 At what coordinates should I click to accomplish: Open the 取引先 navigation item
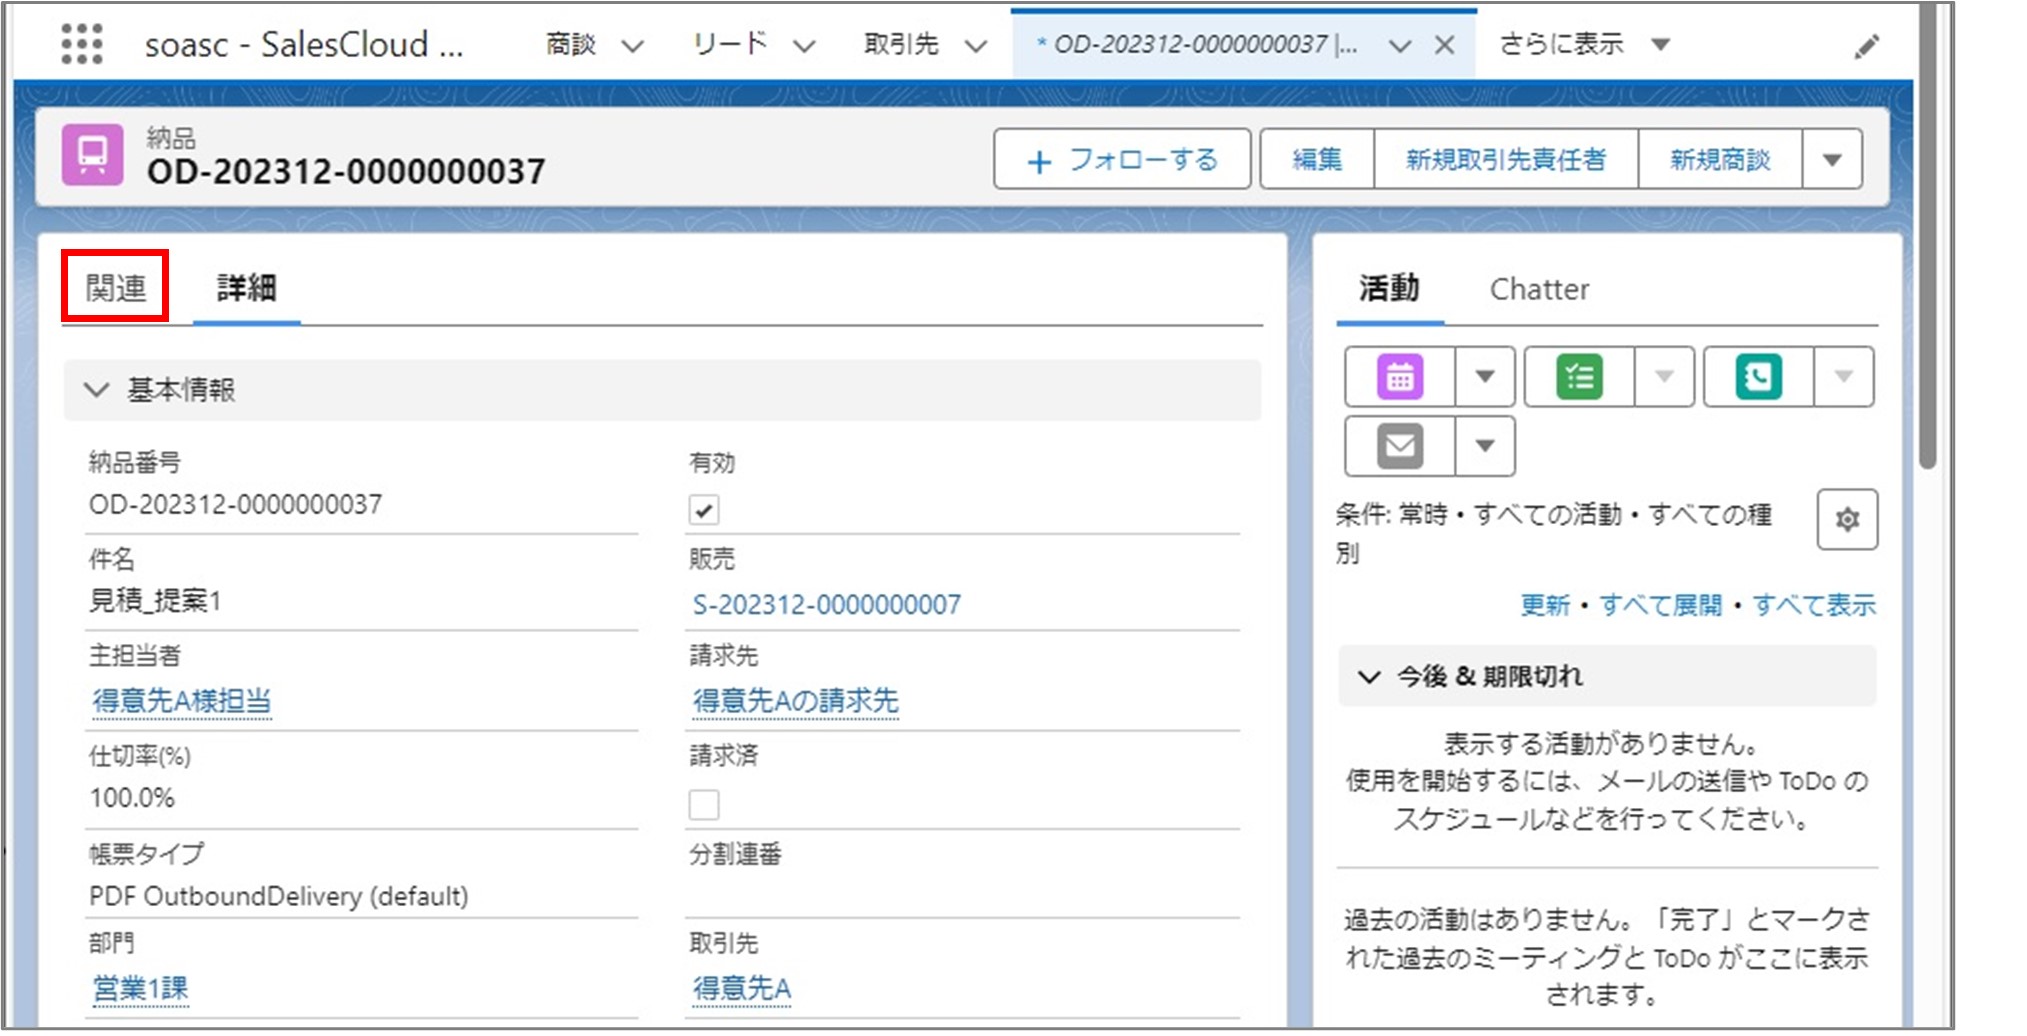tap(902, 44)
